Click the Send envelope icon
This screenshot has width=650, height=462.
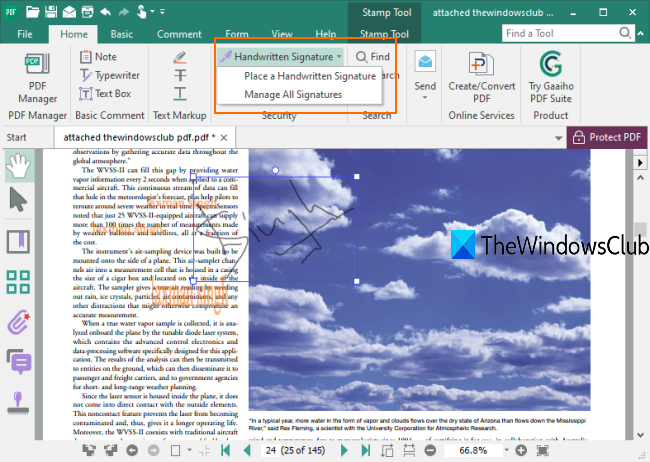[x=425, y=62]
